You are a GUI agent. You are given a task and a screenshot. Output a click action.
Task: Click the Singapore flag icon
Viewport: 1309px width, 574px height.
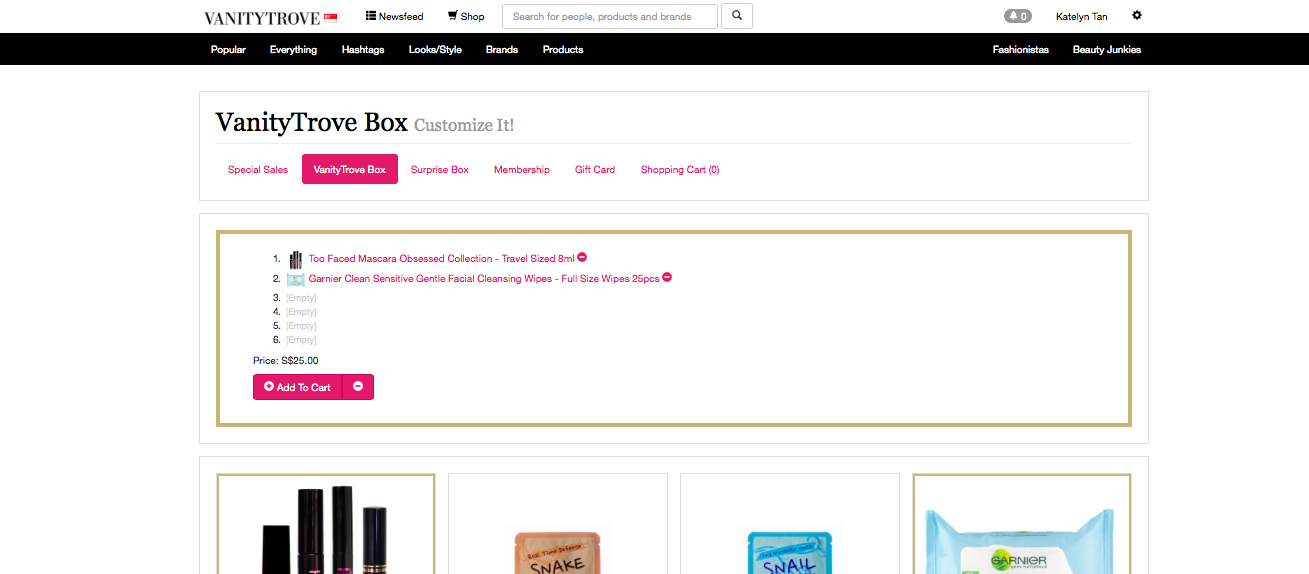(x=330, y=17)
